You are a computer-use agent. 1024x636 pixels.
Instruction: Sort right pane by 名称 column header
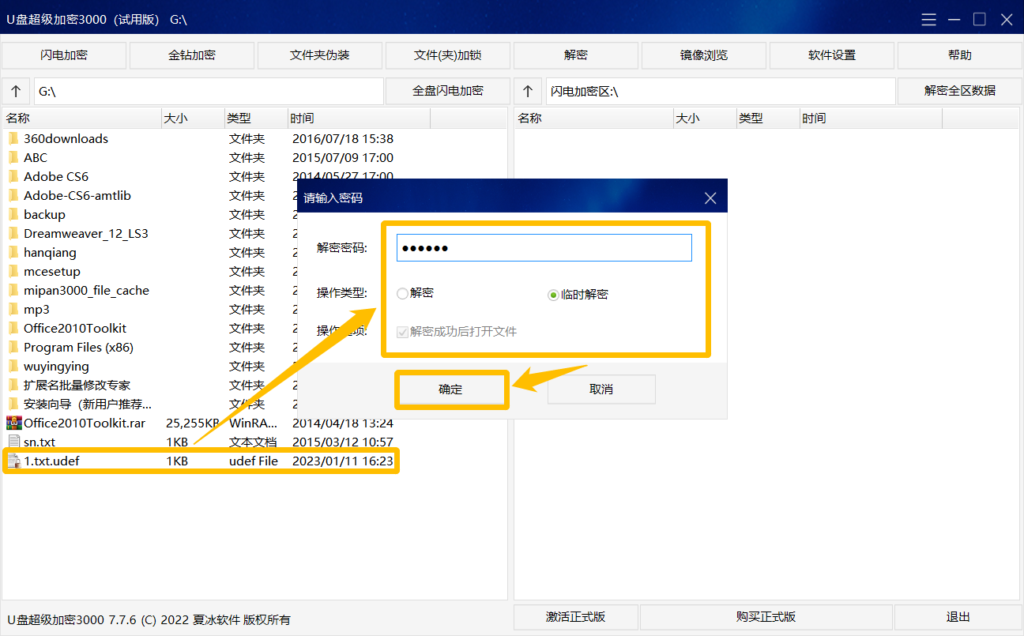tap(594, 118)
